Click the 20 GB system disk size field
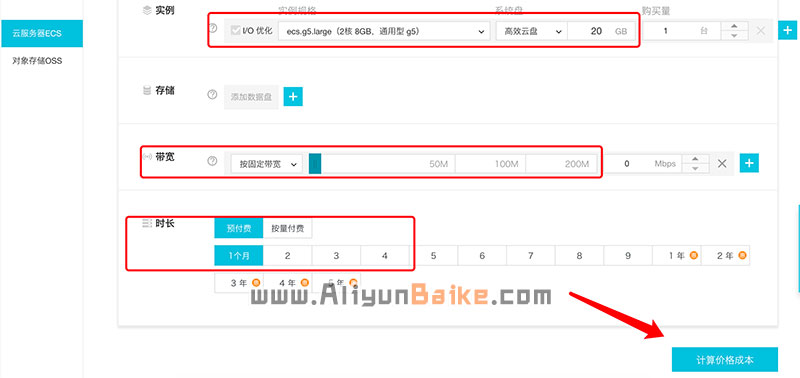Viewport: 800px width, 378px height. [x=601, y=31]
